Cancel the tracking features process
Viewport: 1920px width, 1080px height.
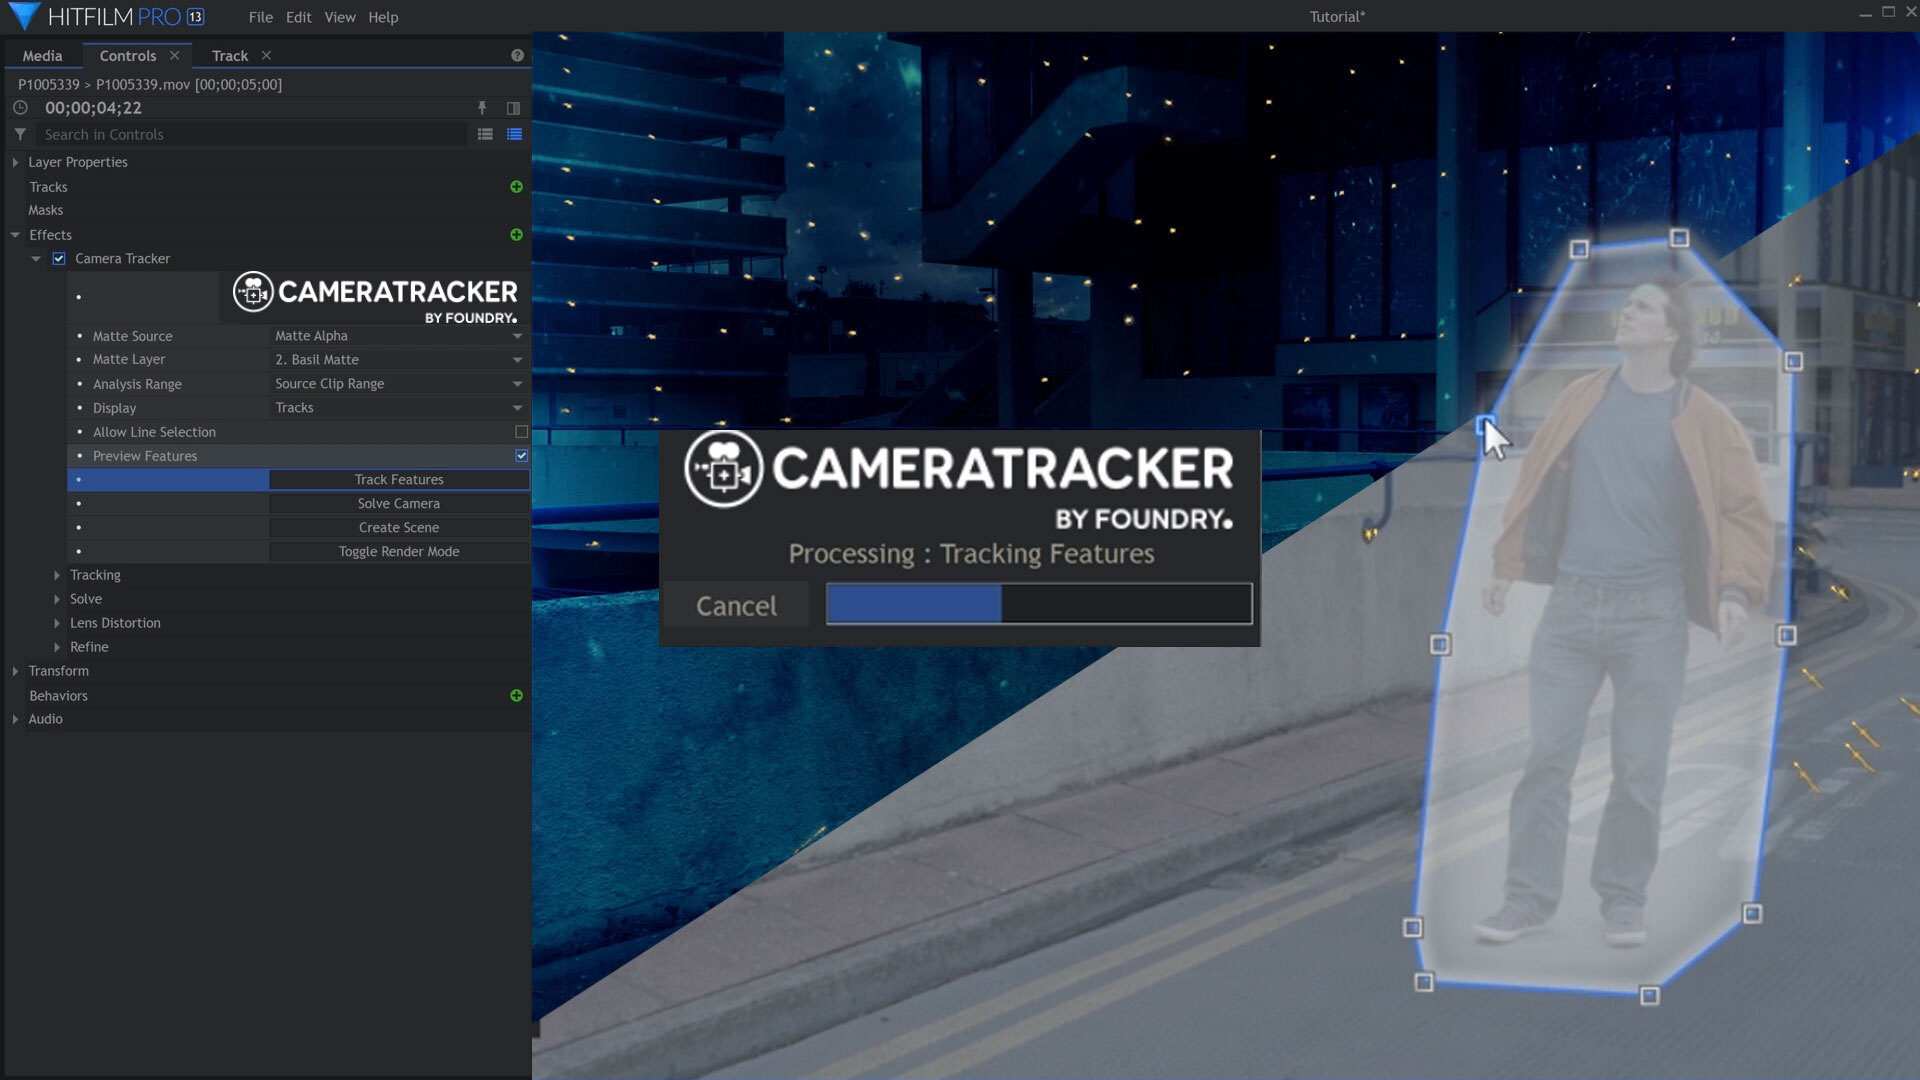pos(736,606)
